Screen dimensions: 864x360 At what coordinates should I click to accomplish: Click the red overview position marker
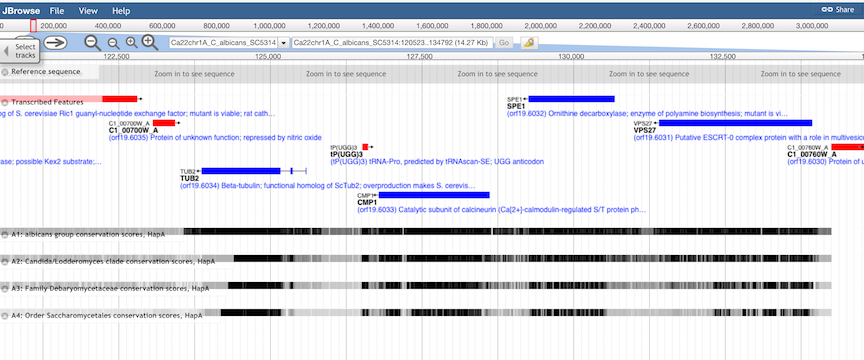click(33, 25)
